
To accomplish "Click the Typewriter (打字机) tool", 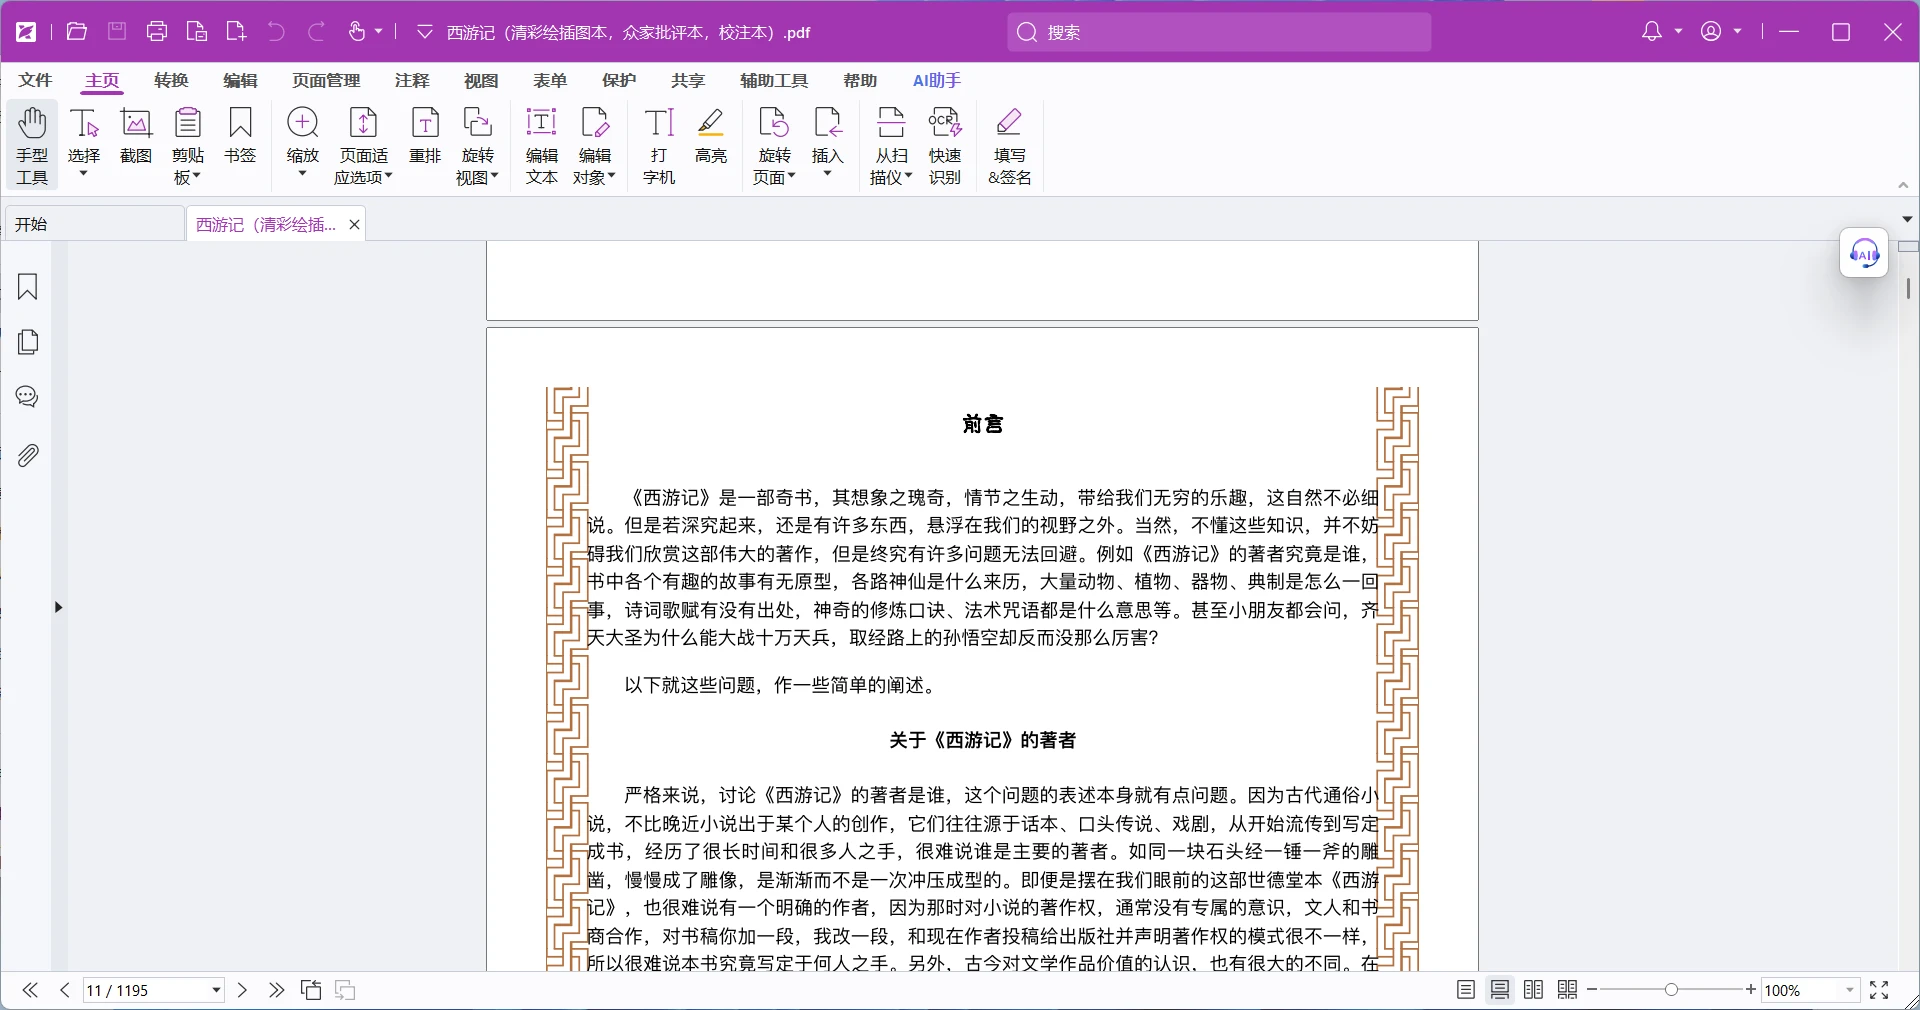I will pos(659,145).
